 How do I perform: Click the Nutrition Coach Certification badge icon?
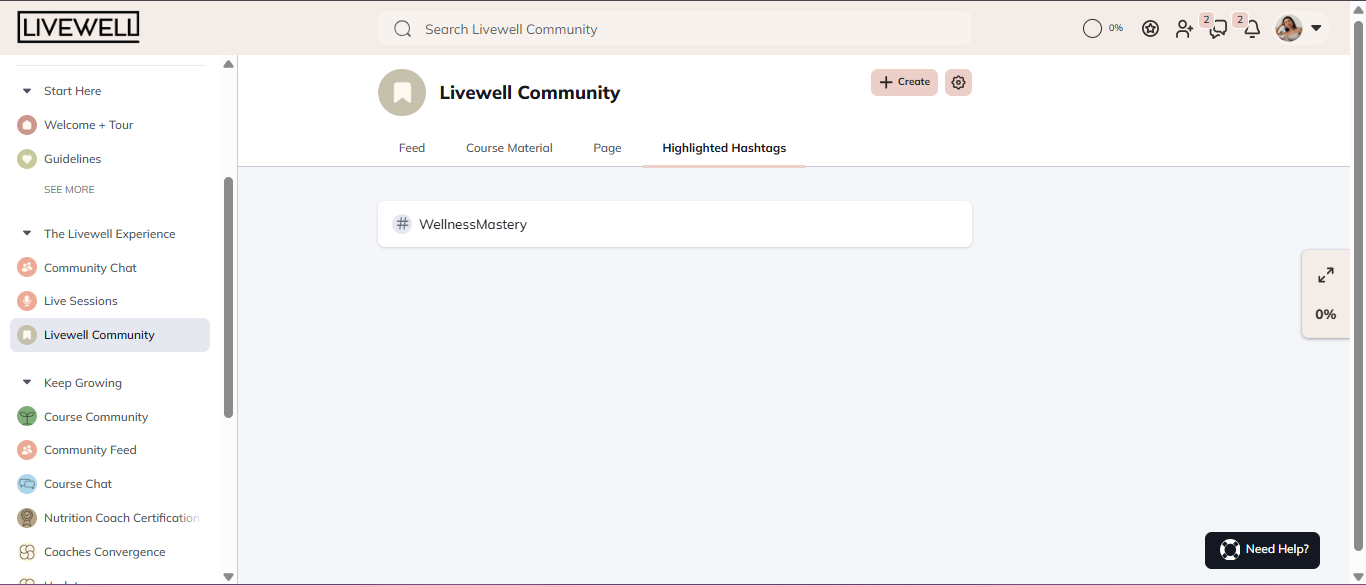[x=27, y=518]
